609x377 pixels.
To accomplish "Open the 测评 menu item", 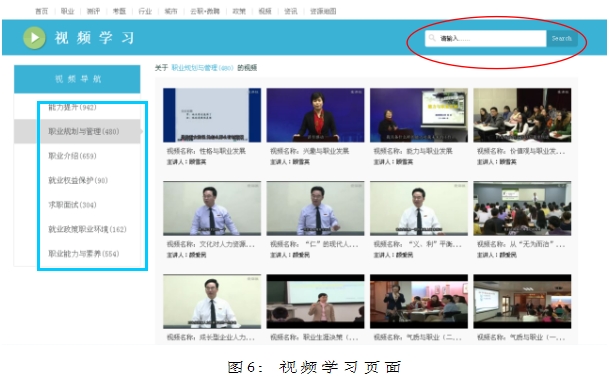I will click(93, 11).
